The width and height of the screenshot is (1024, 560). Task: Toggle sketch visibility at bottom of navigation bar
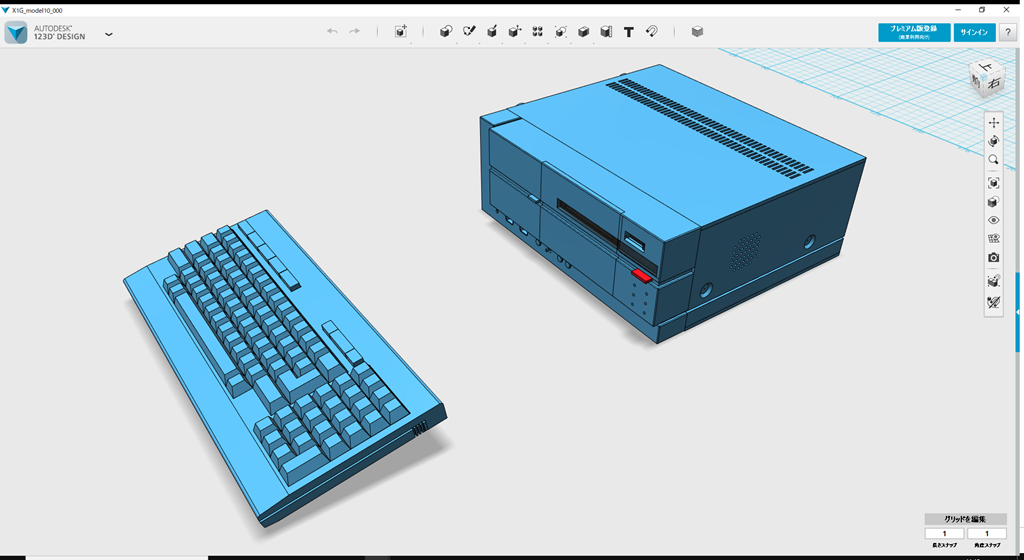point(993,302)
